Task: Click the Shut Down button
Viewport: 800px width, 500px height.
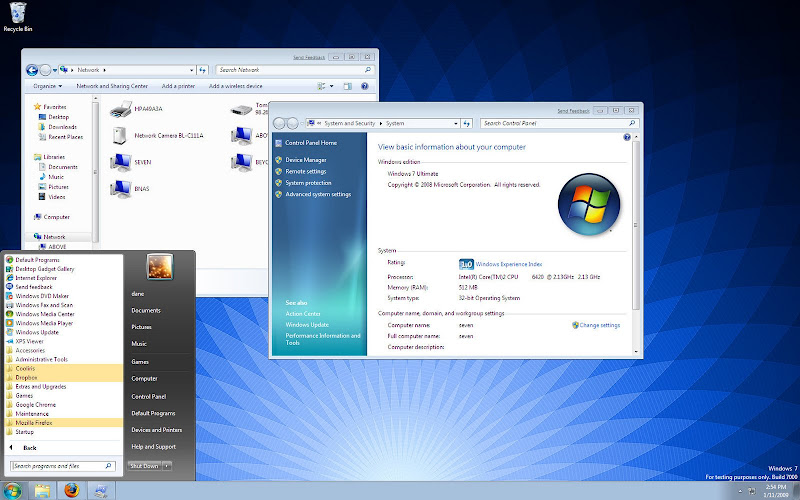Action: point(144,466)
